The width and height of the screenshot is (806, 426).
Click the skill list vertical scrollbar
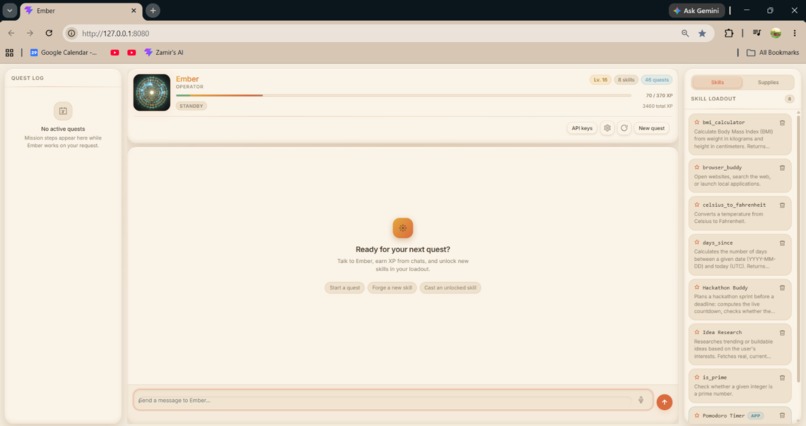click(798, 248)
